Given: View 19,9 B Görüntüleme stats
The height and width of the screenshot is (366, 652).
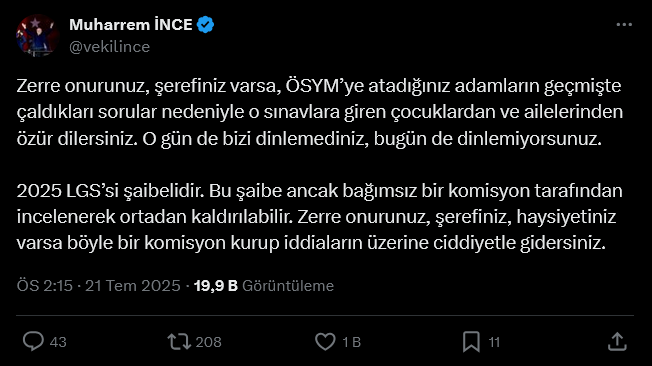Looking at the screenshot, I should tap(264, 286).
